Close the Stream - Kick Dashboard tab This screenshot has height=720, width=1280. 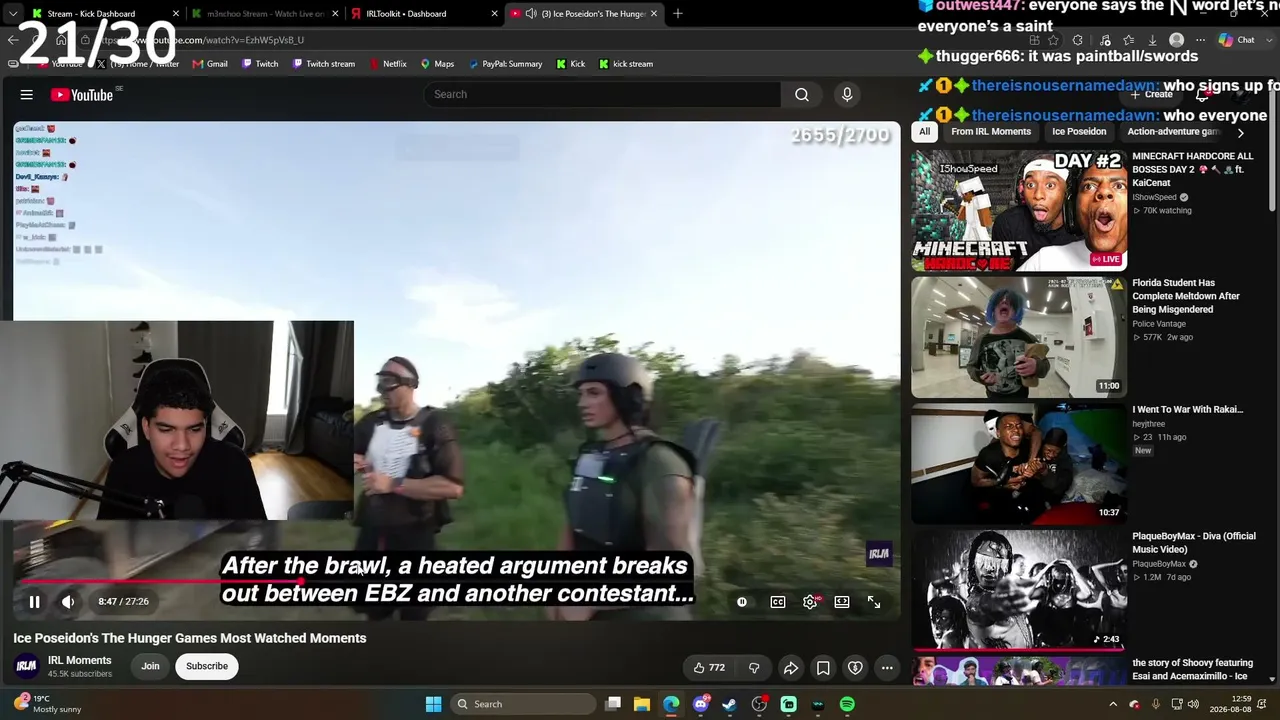pos(176,14)
